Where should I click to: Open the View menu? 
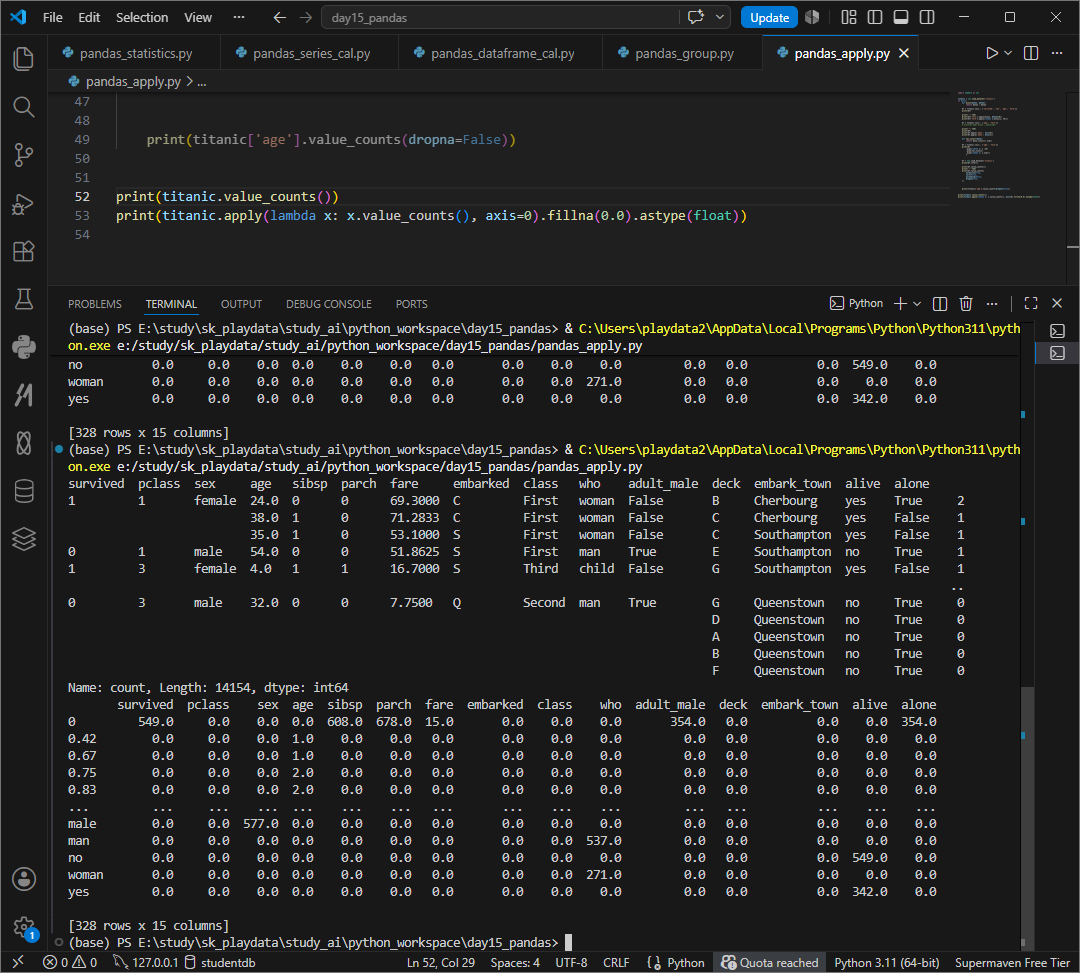198,17
